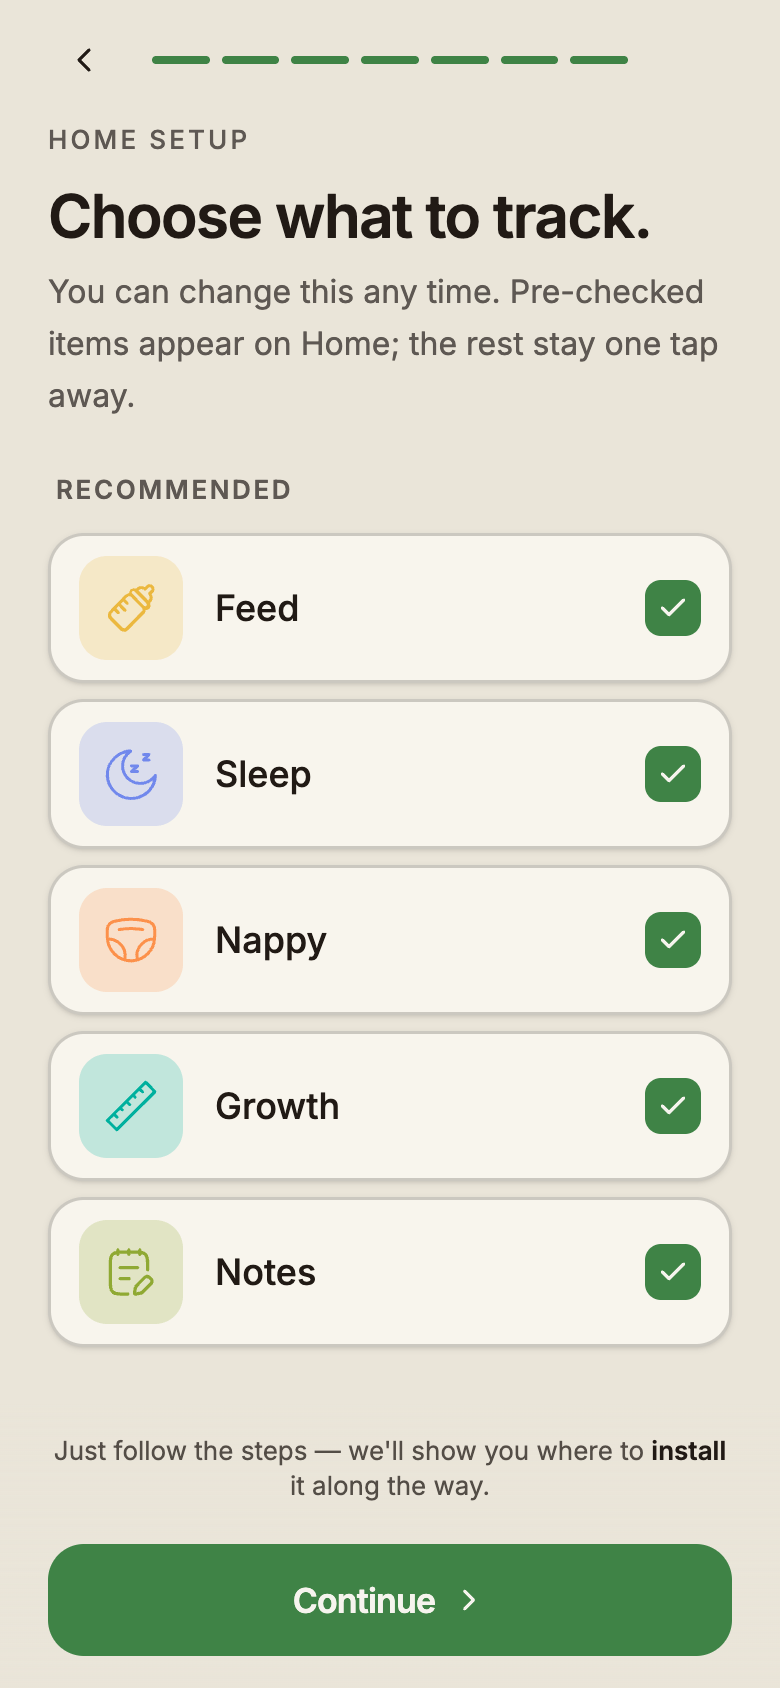Tap the Sleep label text
This screenshot has height=1688, width=780.
coord(264,775)
